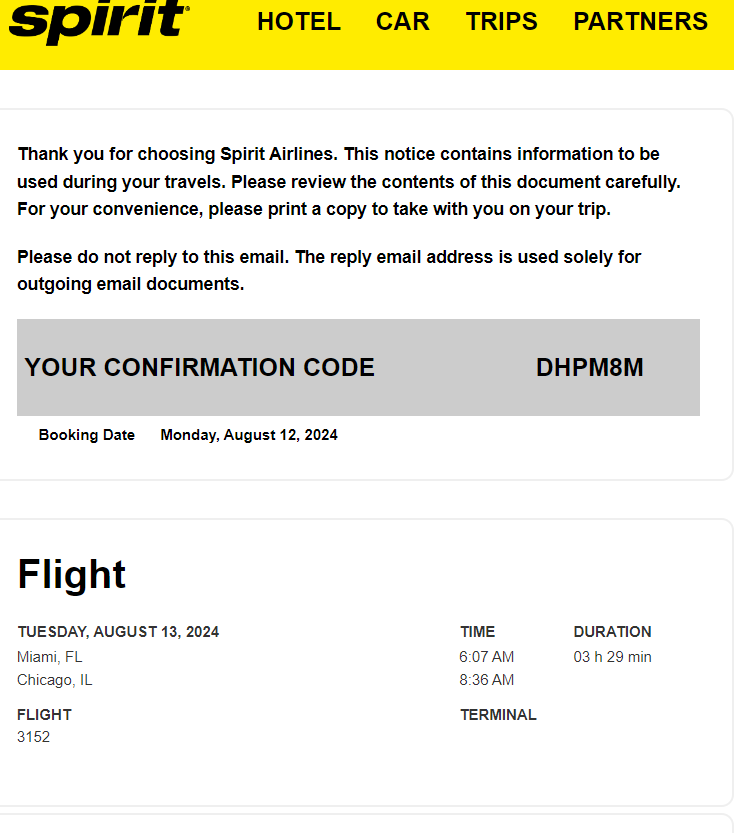Screen dimensions: 753x833
Task: Click the Spirit logo
Action: click(99, 21)
